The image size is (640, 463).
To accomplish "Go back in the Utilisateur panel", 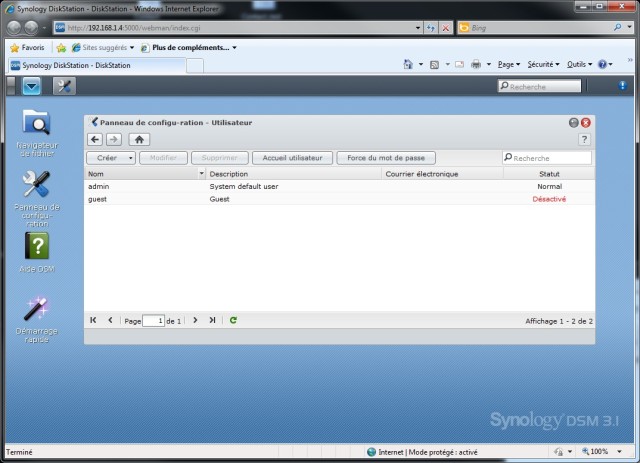I will click(x=95, y=140).
